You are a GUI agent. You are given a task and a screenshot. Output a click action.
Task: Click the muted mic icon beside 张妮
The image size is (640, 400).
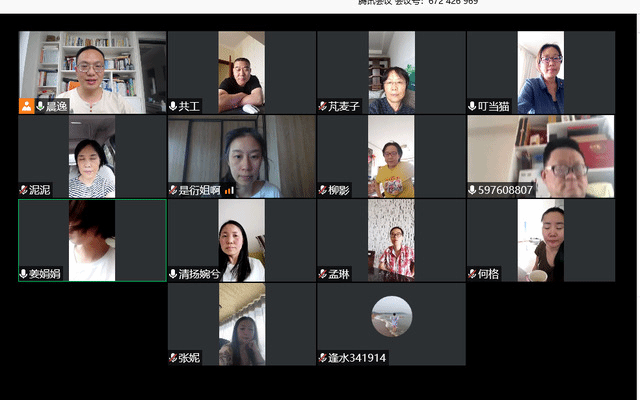coord(173,358)
